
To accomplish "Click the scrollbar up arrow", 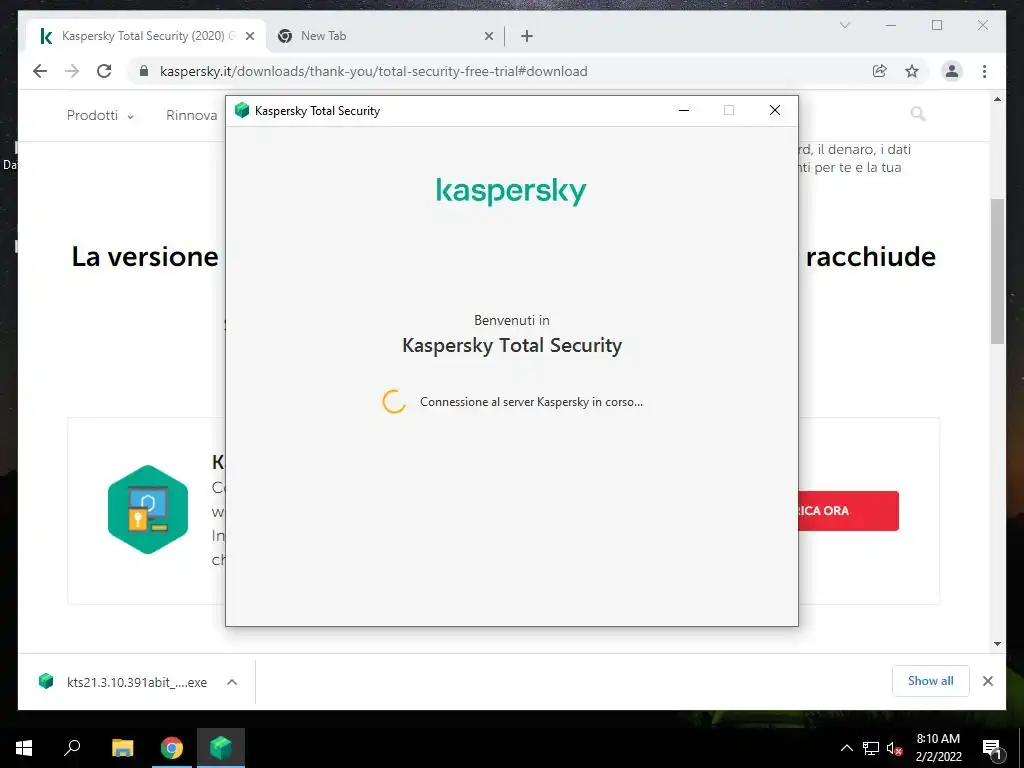I will pyautogui.click(x=997, y=100).
